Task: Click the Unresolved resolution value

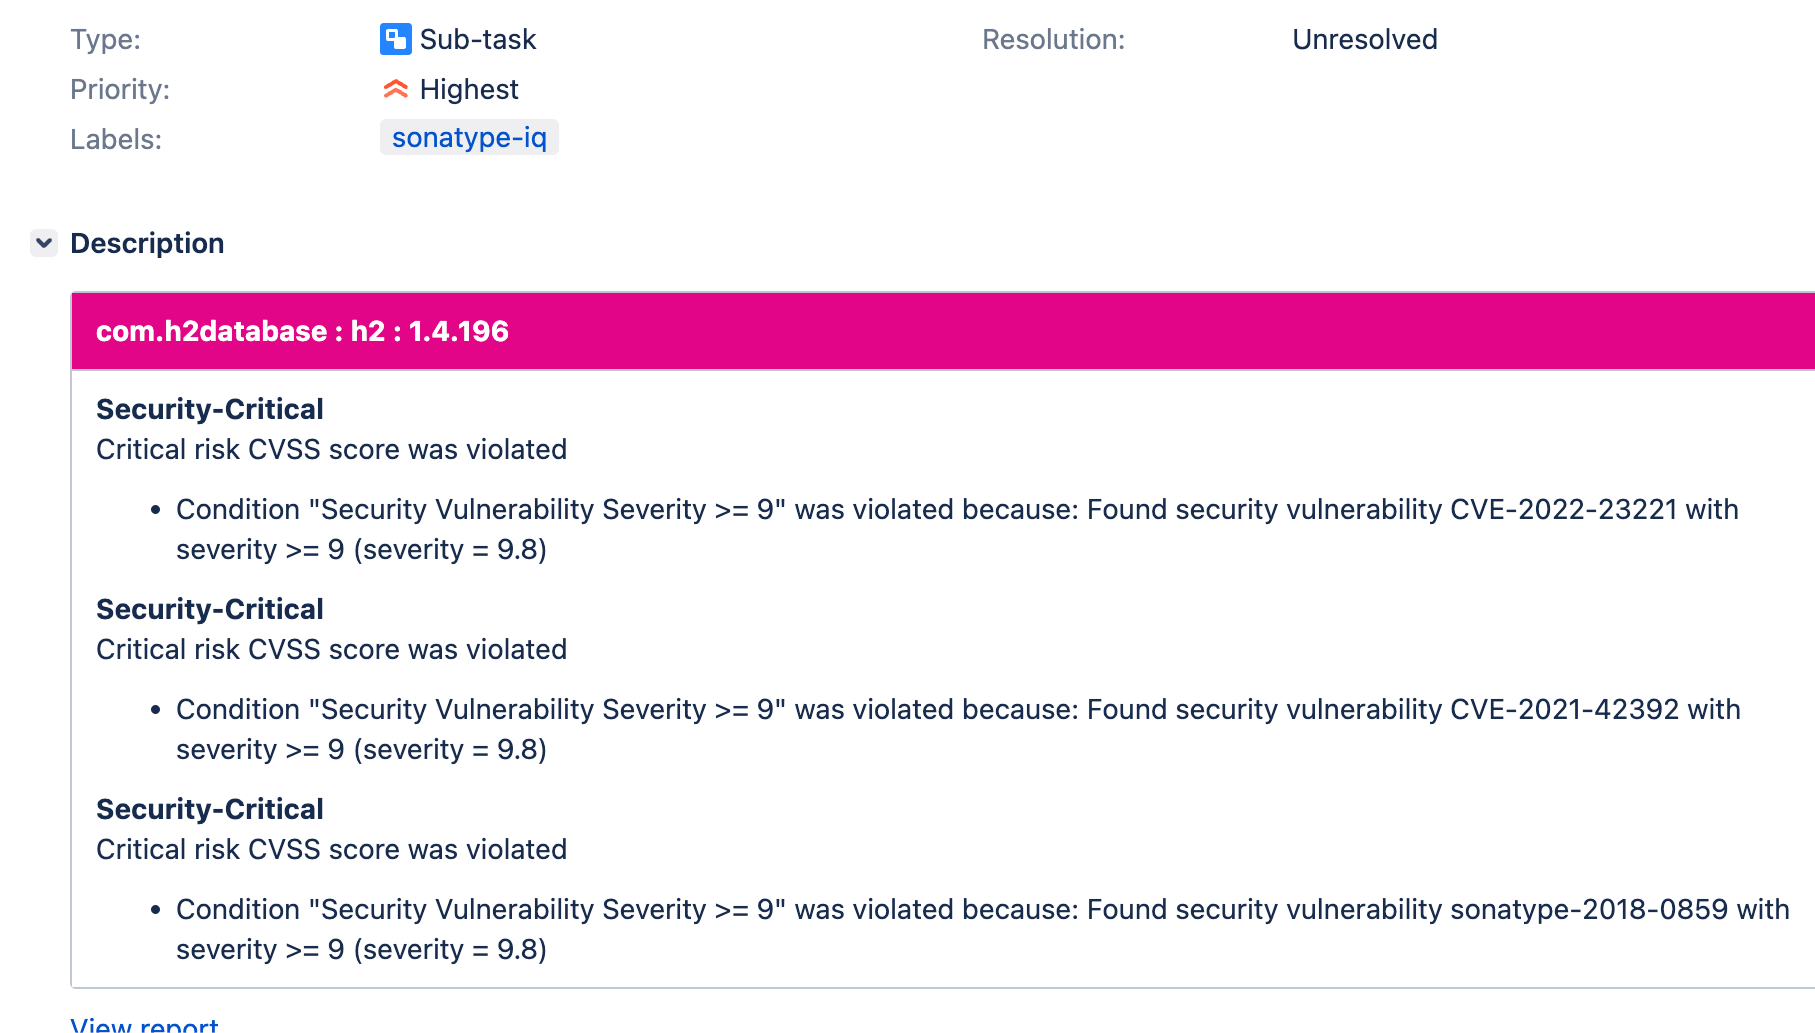Action: (1364, 39)
